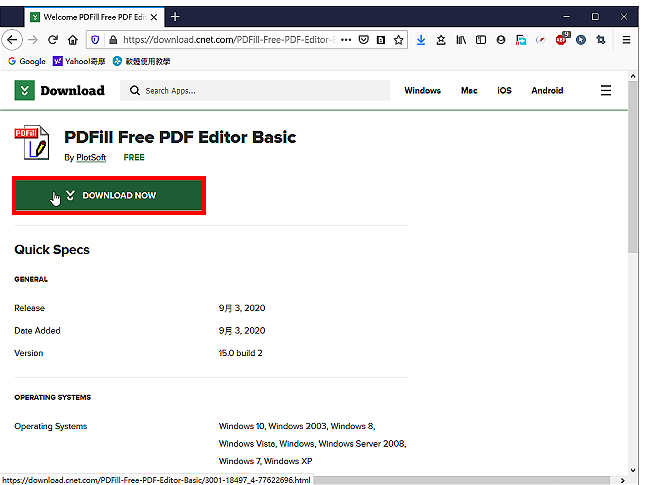Follow the PlotSoft developer link
Viewport: 657px width, 485px height.
91,157
